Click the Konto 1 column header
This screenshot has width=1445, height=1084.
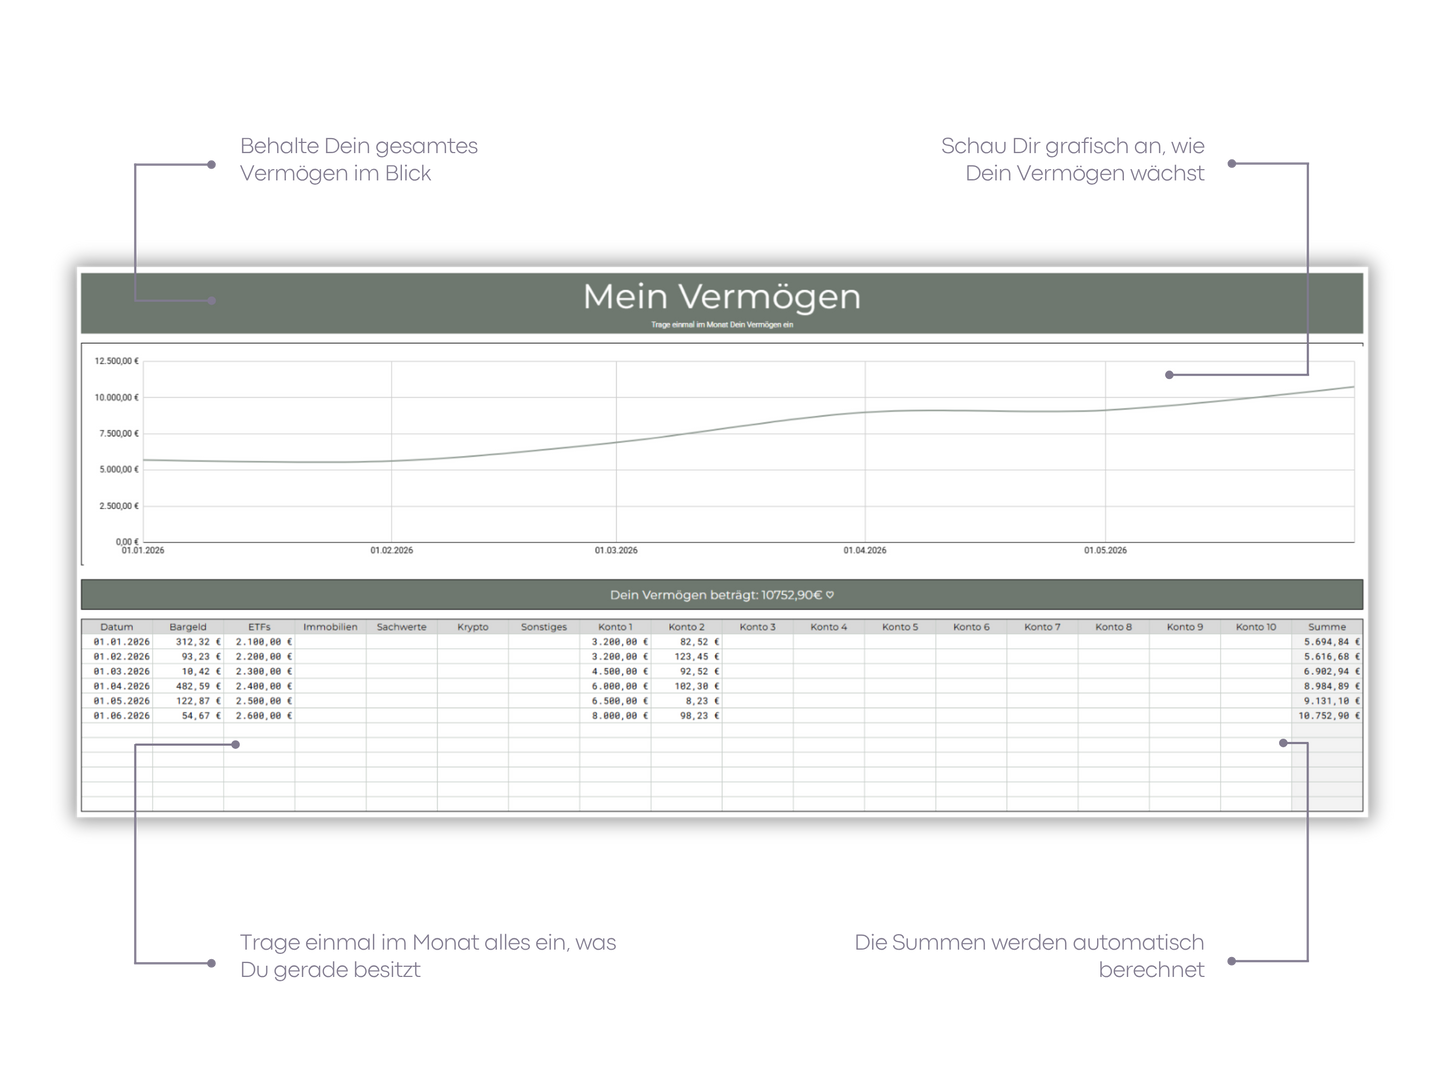(615, 627)
